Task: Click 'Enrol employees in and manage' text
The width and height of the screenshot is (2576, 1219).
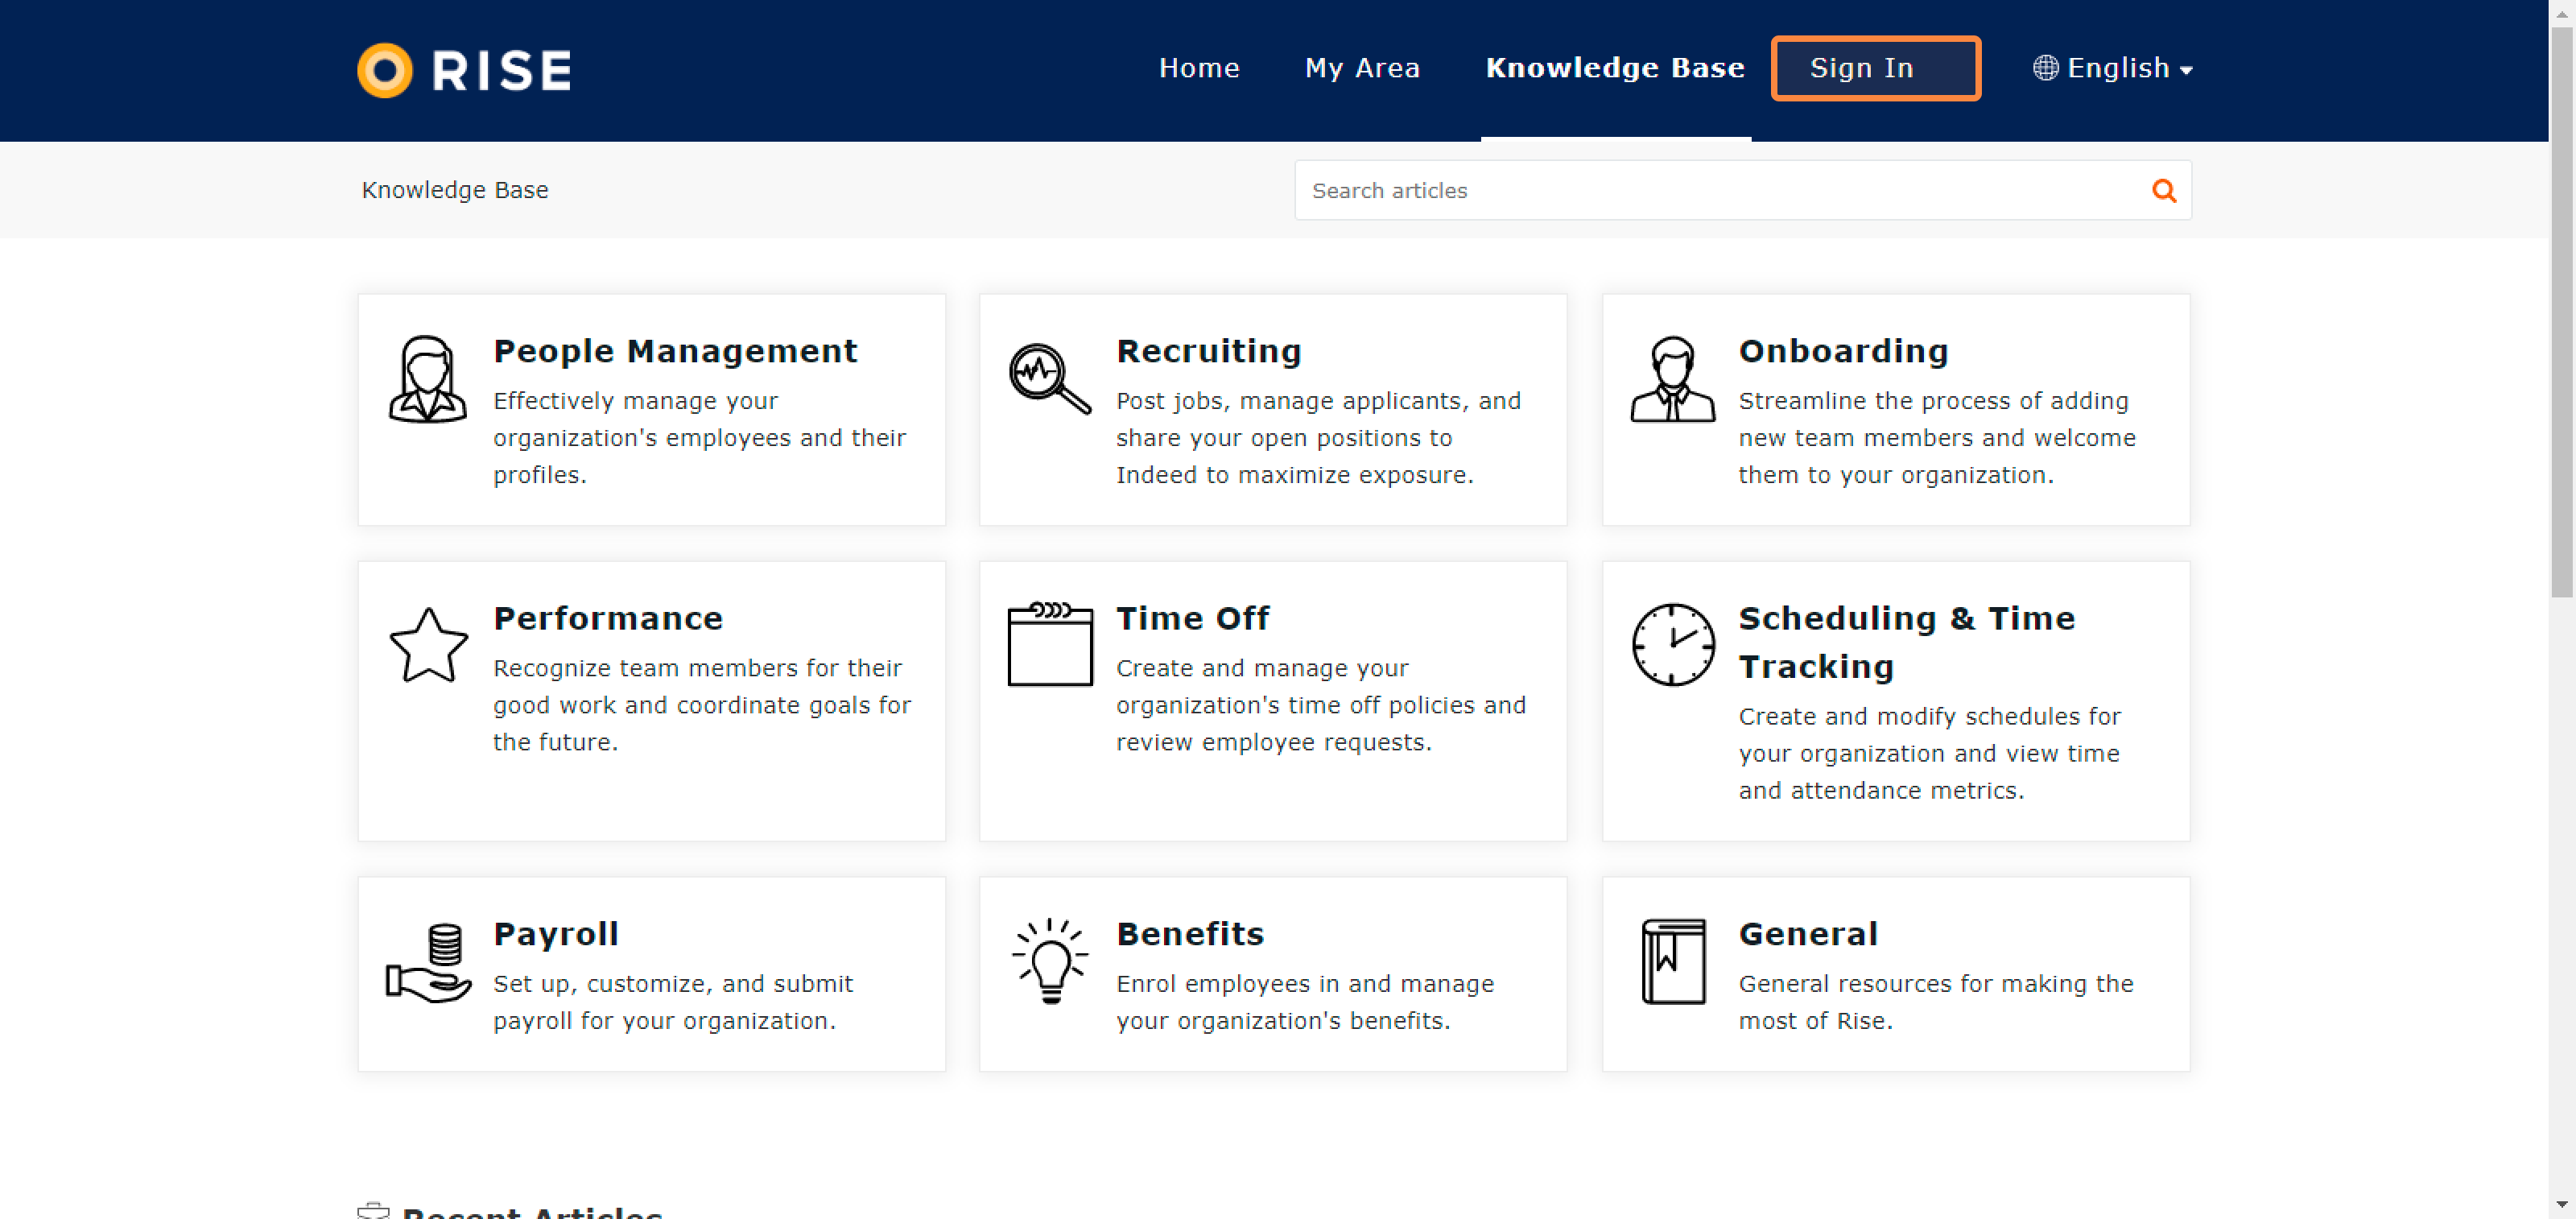Action: pyautogui.click(x=1304, y=1002)
